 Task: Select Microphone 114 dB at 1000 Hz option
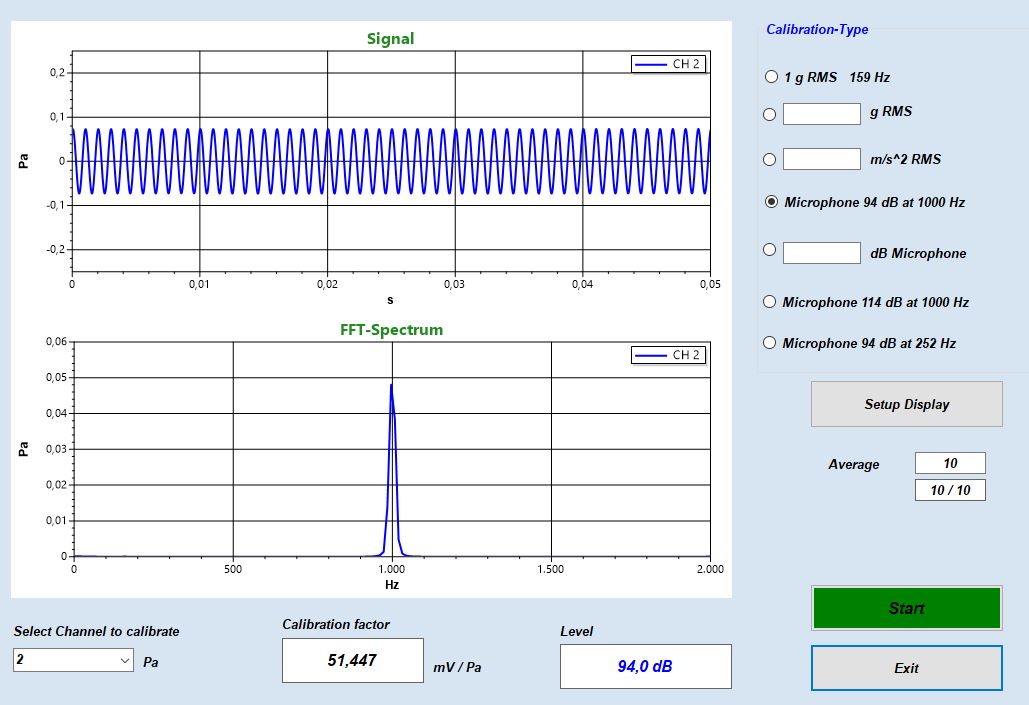coord(770,301)
